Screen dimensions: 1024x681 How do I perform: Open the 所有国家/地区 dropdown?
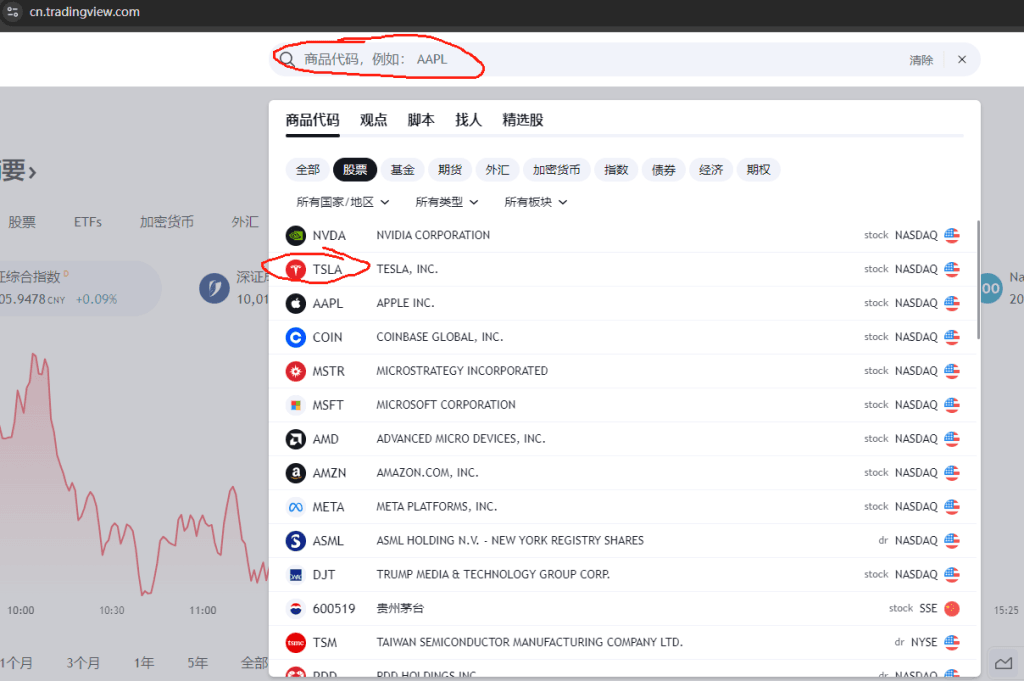[x=343, y=202]
